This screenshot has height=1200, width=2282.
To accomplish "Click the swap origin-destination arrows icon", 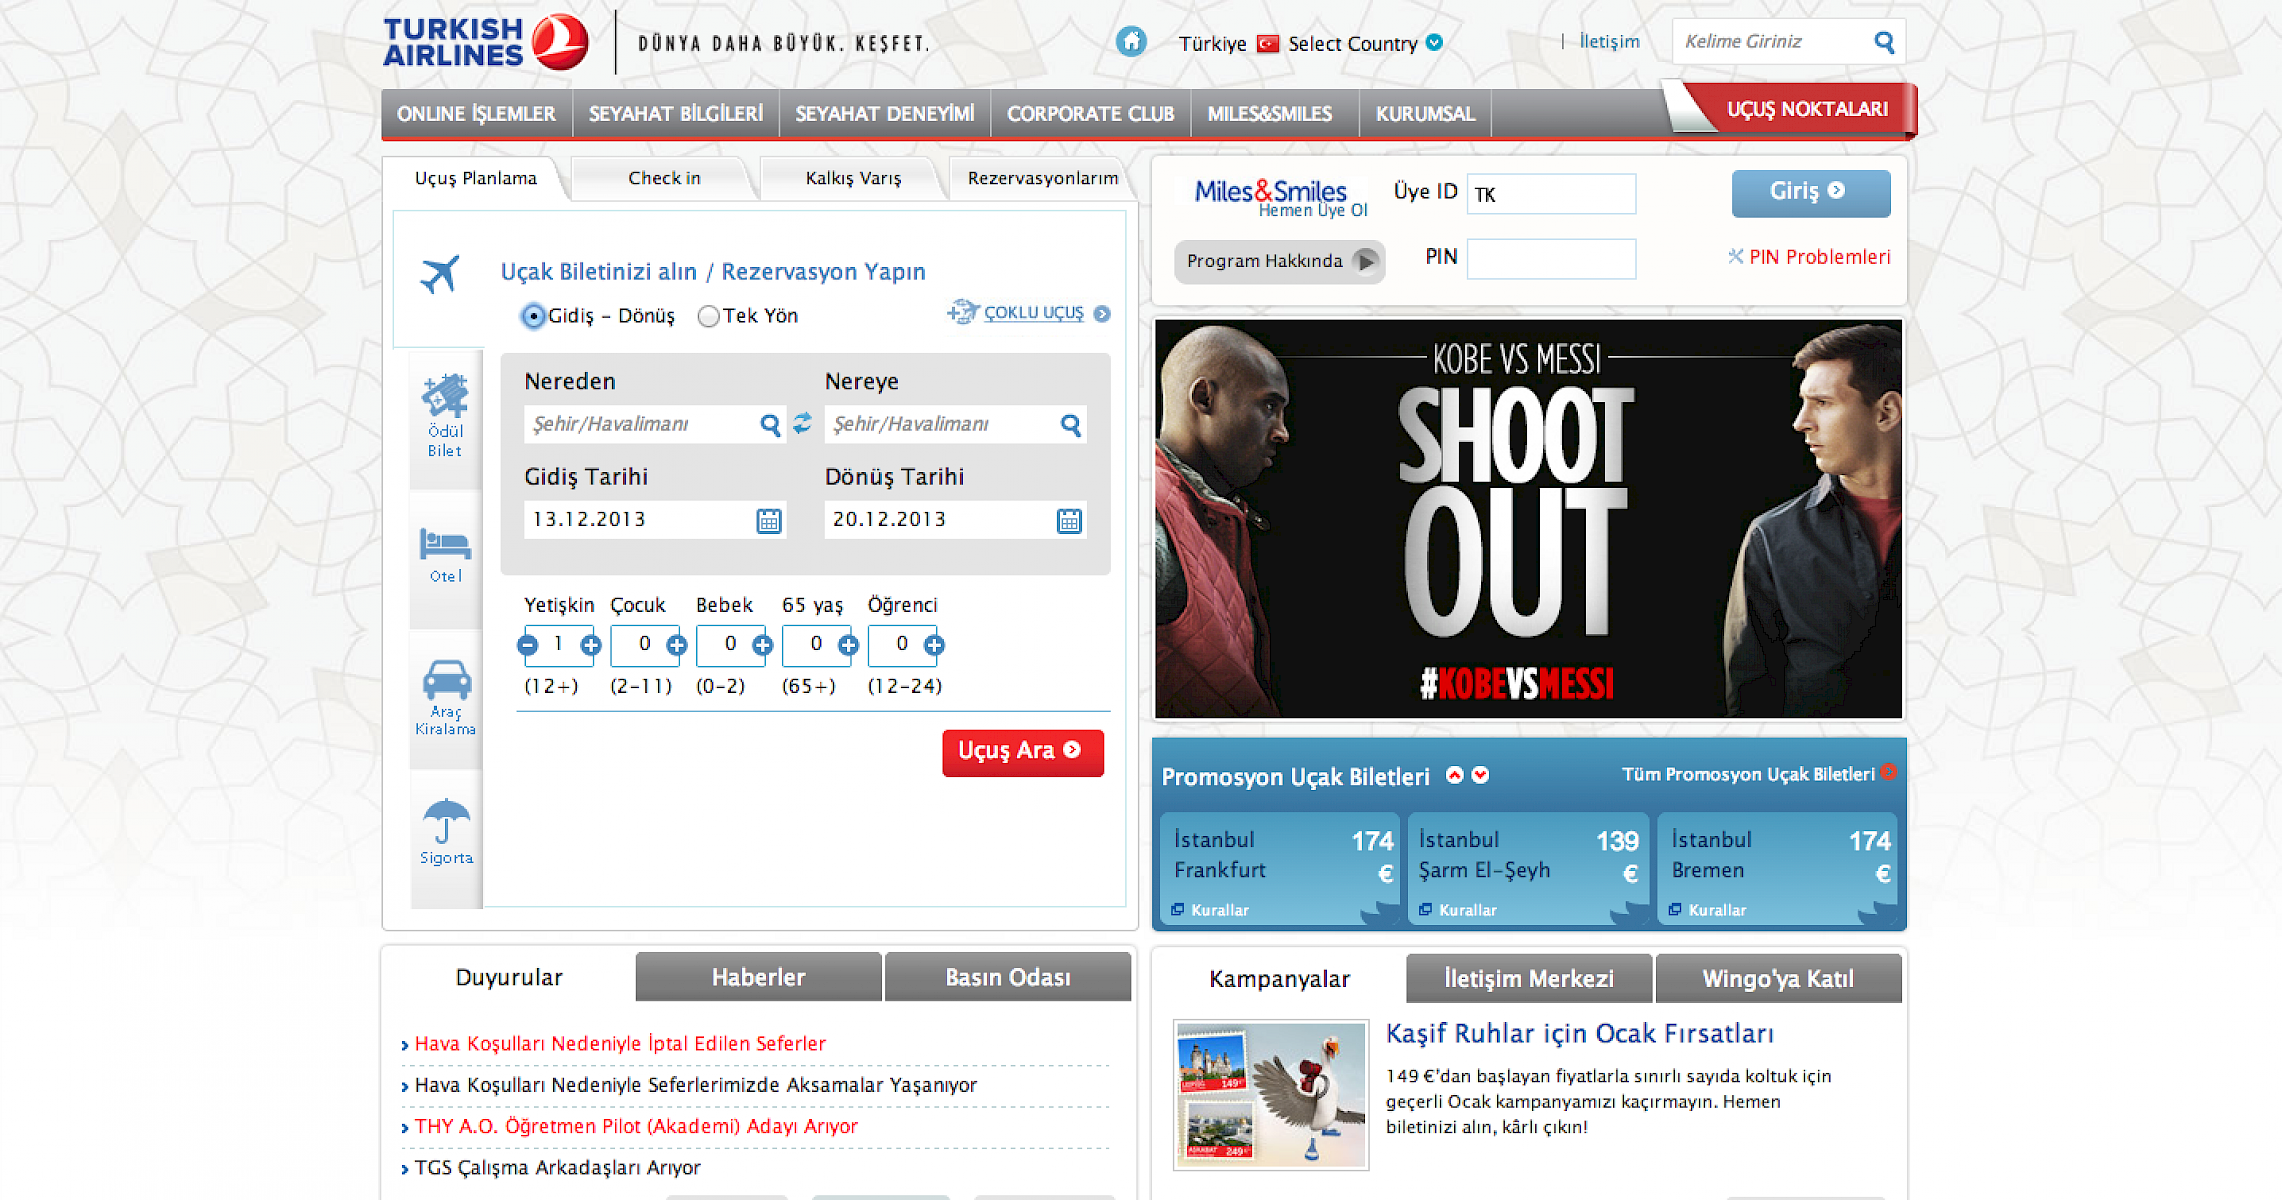I will click(x=803, y=423).
